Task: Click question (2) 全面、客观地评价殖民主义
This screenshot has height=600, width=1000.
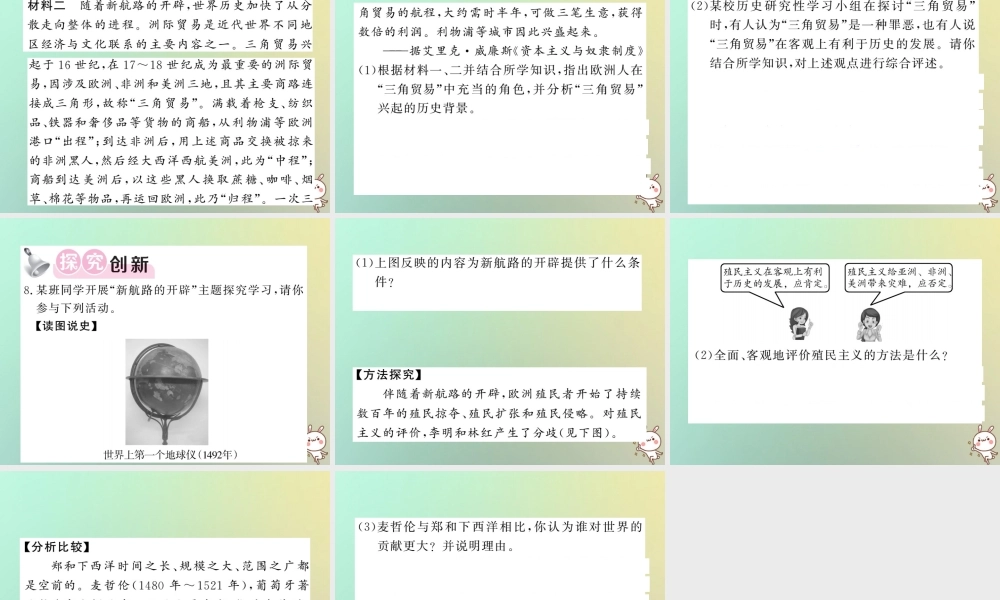Action: 821,355
